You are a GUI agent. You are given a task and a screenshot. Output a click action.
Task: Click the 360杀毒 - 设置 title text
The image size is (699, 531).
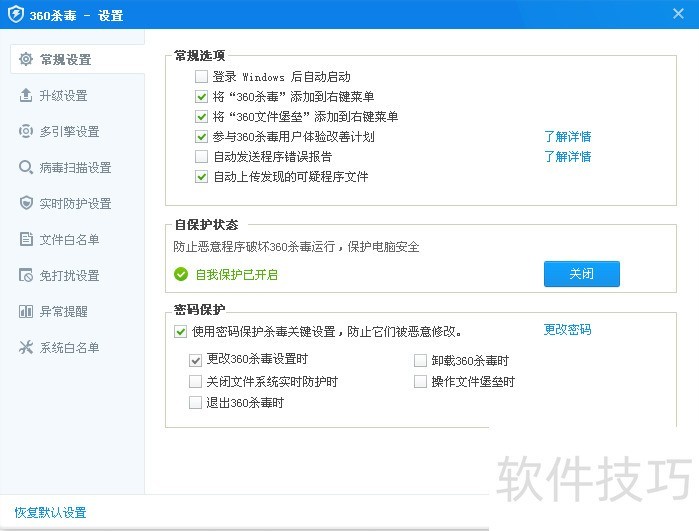[76, 16]
